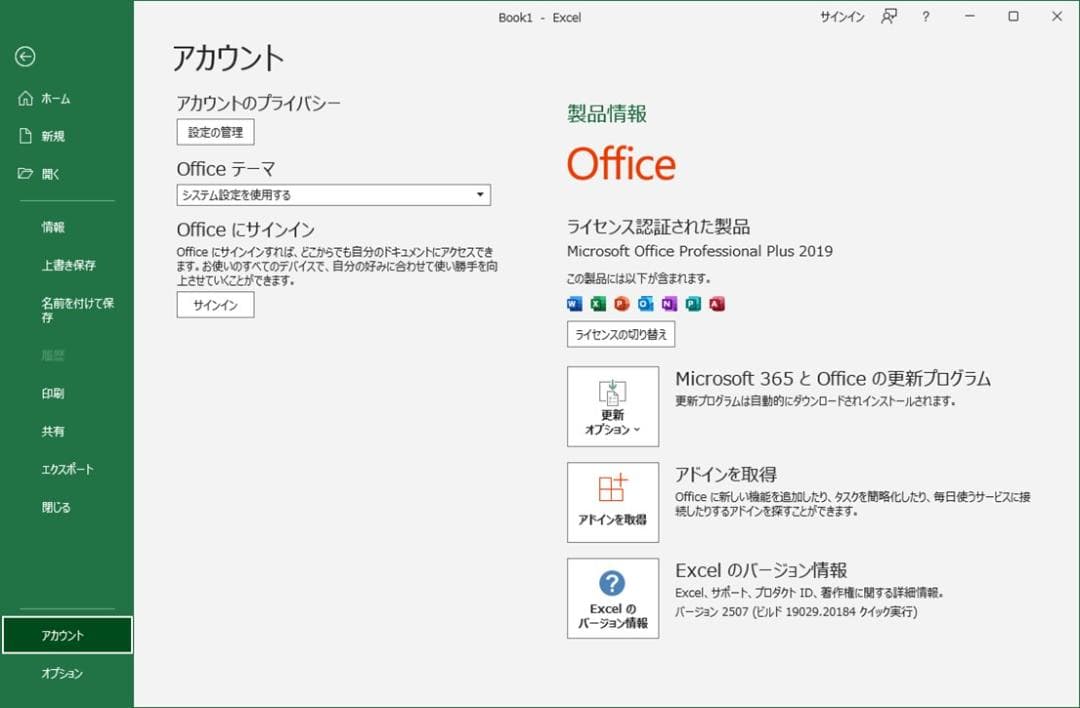Click the PowerPoint app icon
The image size is (1080, 708).
(620, 304)
